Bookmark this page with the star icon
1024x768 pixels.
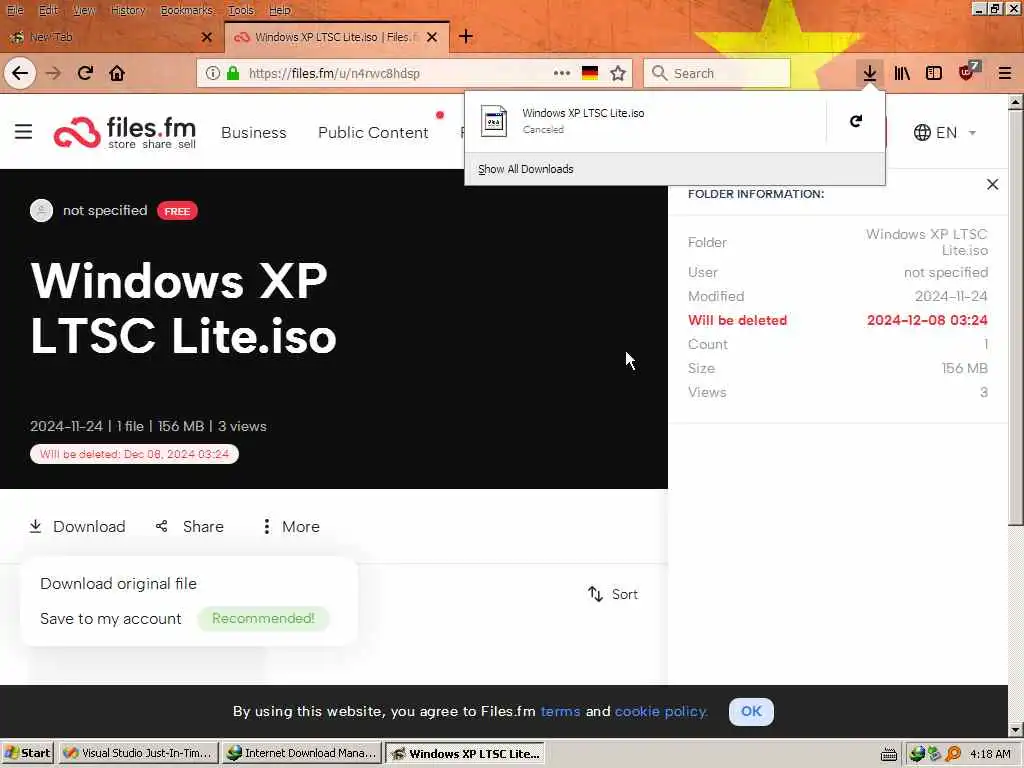618,73
